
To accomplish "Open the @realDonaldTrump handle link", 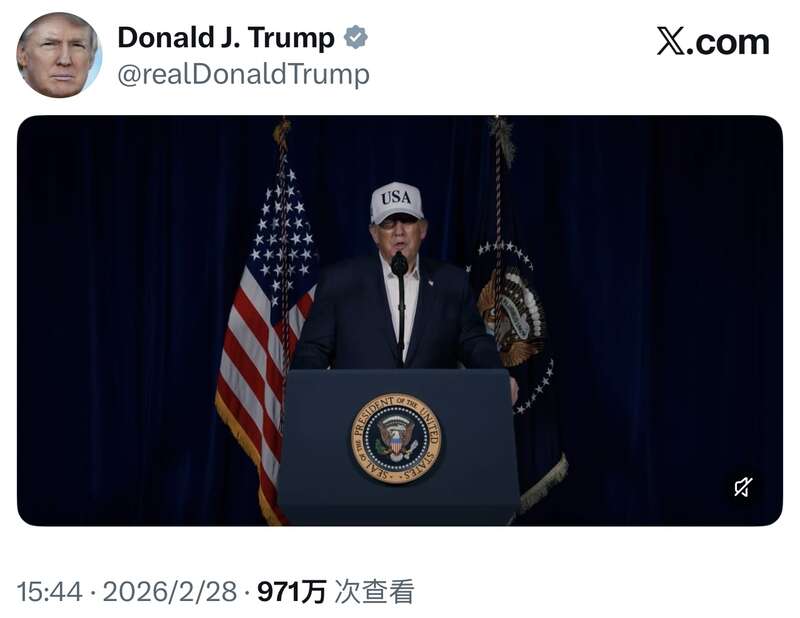I will tap(243, 75).
